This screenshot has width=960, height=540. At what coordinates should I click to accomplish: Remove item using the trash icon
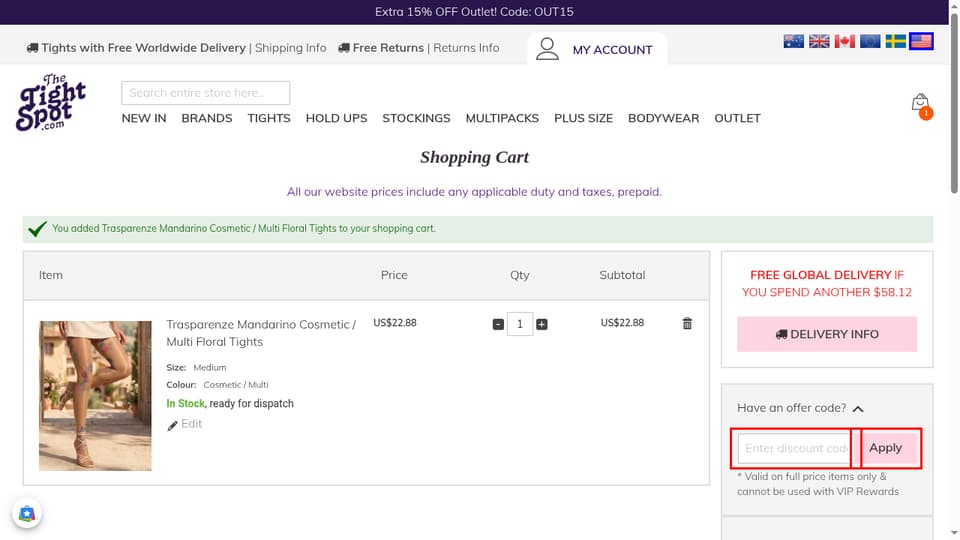[x=687, y=323]
